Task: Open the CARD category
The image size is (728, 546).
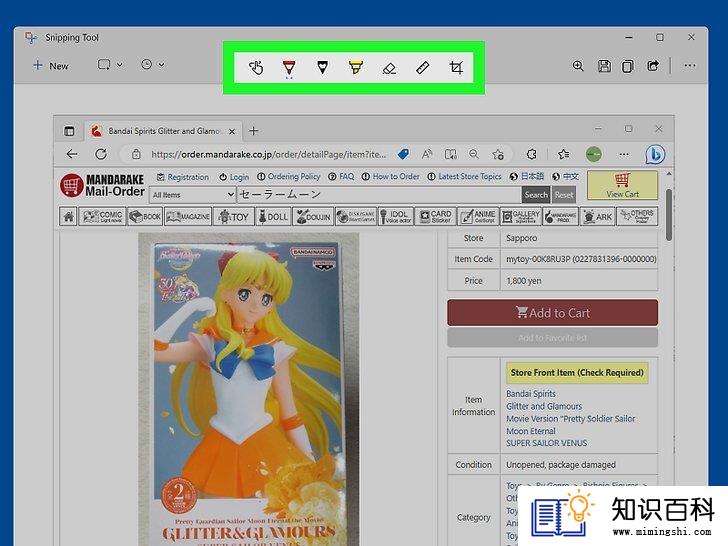Action: pyautogui.click(x=435, y=216)
